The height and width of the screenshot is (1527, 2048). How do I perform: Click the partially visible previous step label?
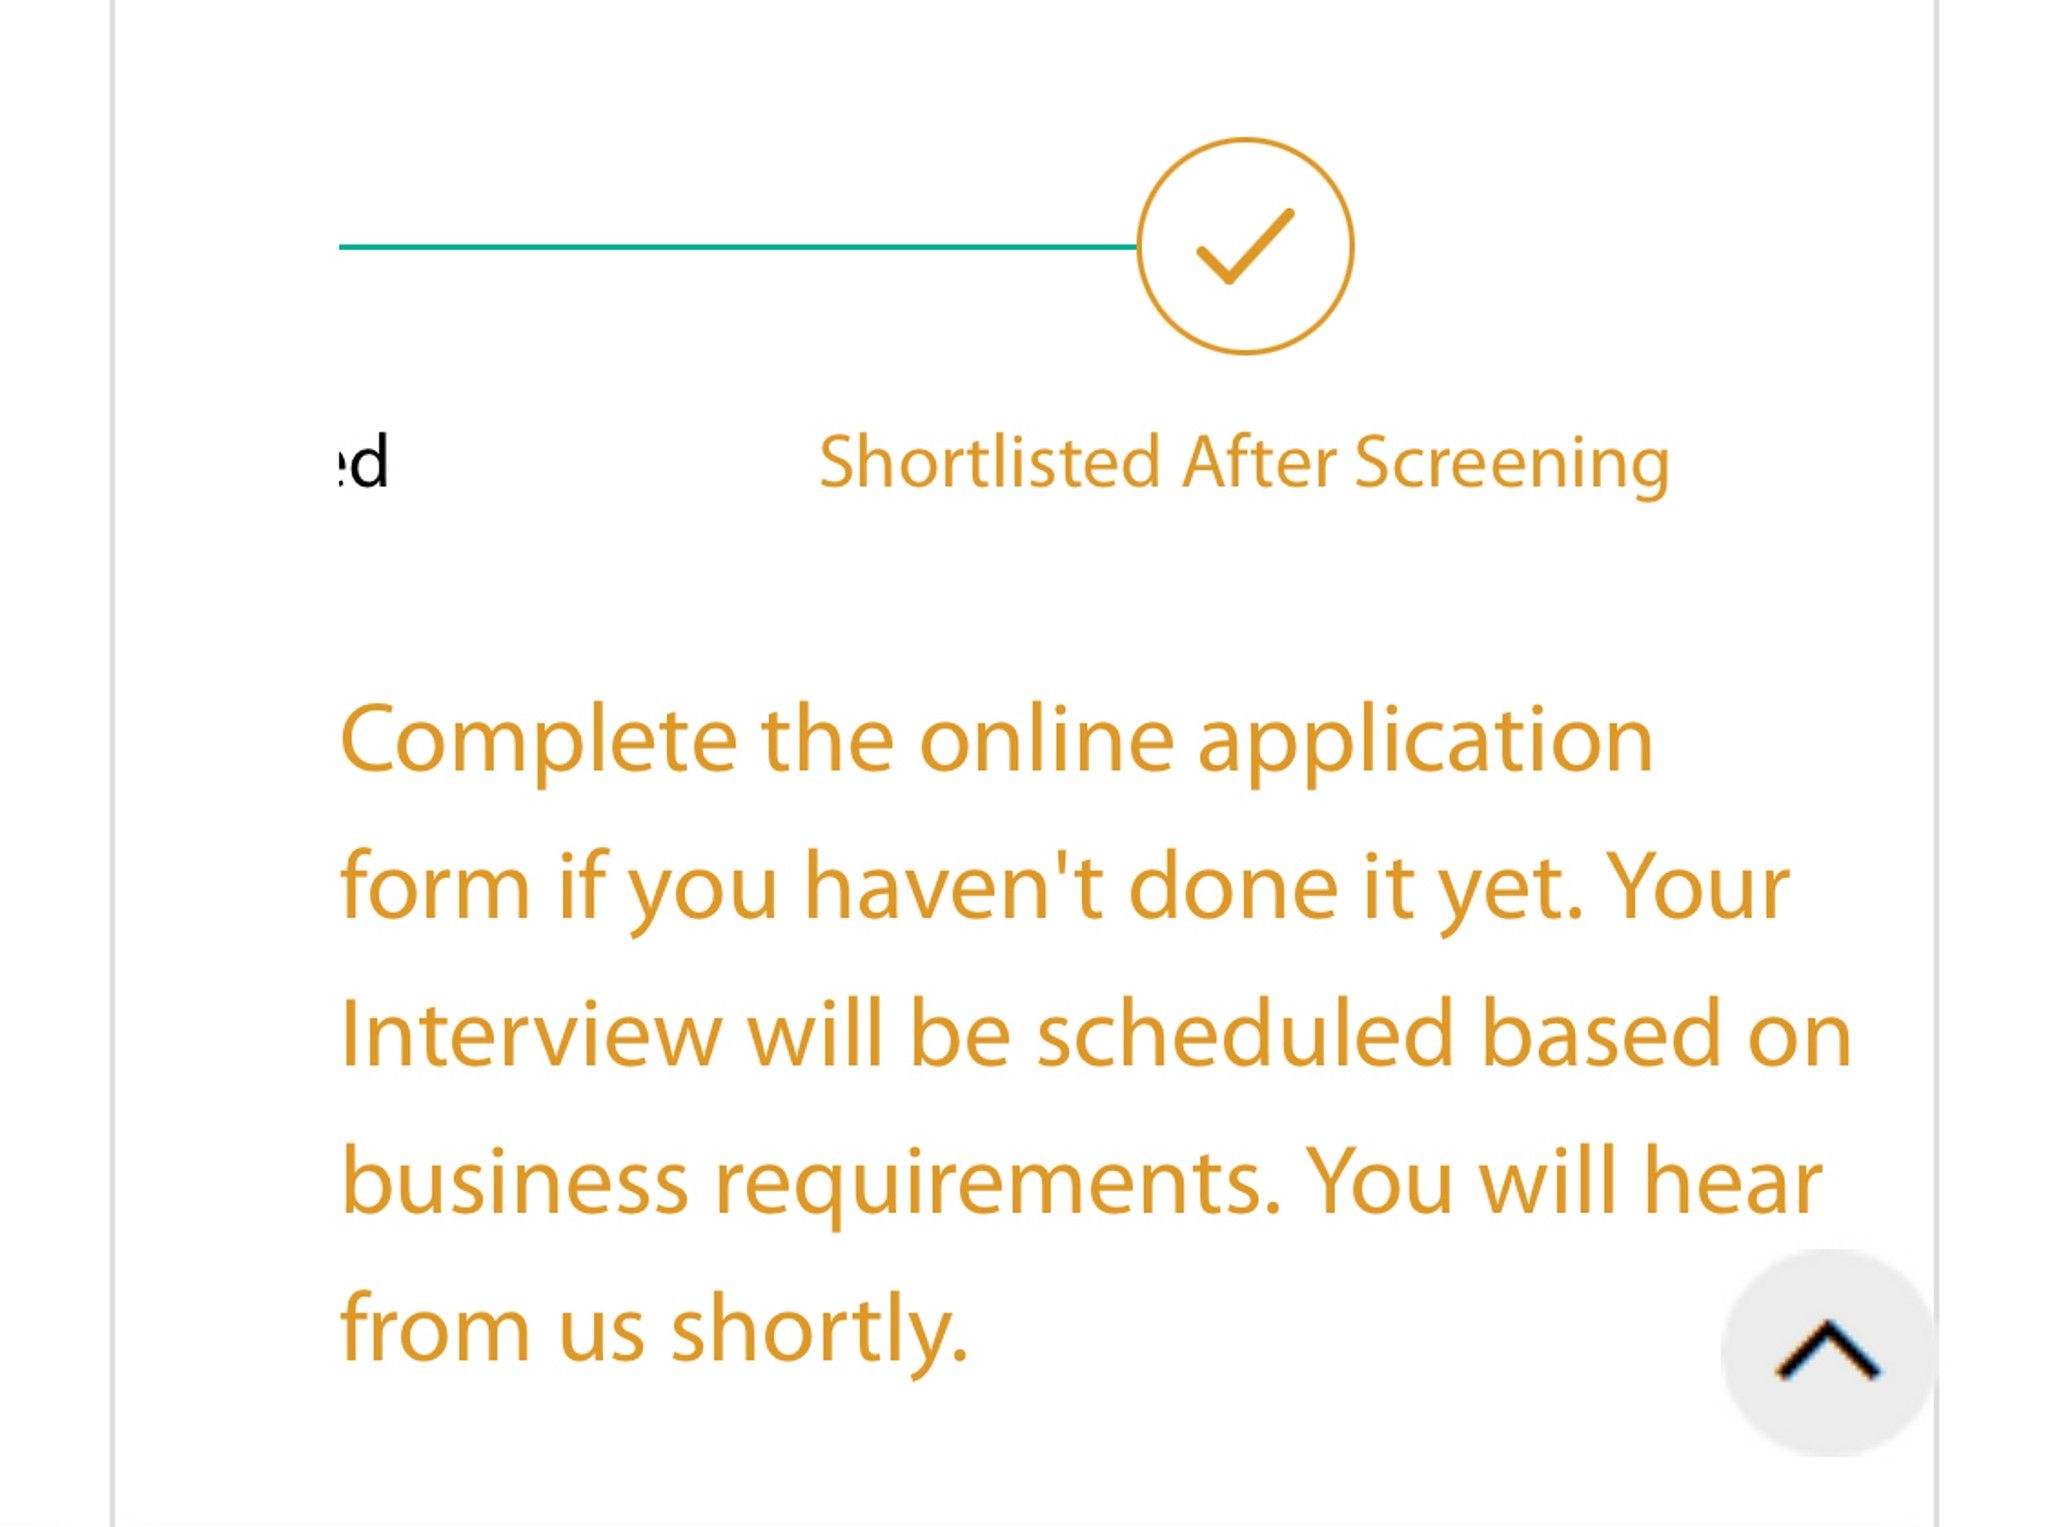tap(362, 462)
